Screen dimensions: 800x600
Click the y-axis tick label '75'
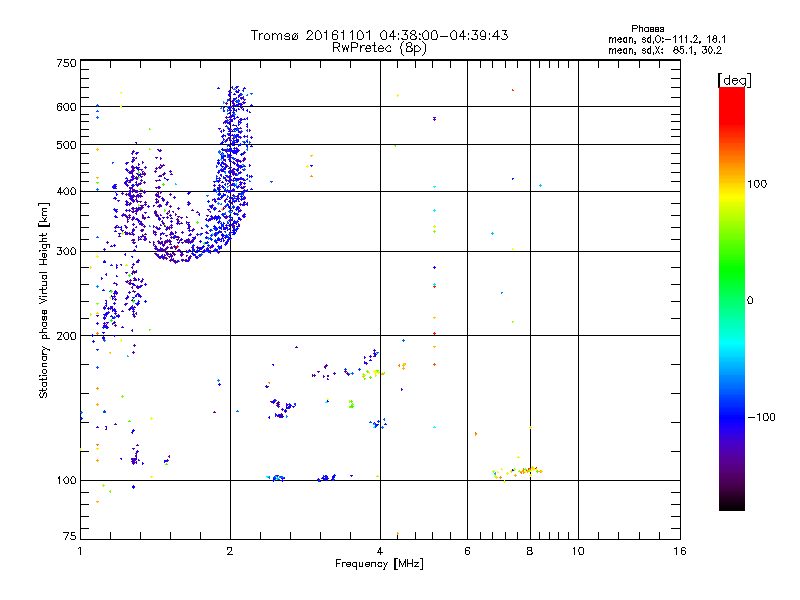[70, 536]
